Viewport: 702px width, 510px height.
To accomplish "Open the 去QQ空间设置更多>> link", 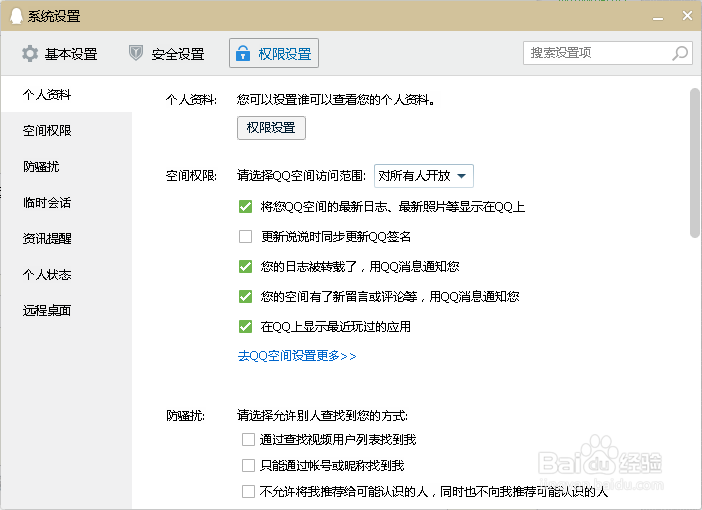I will tap(297, 356).
